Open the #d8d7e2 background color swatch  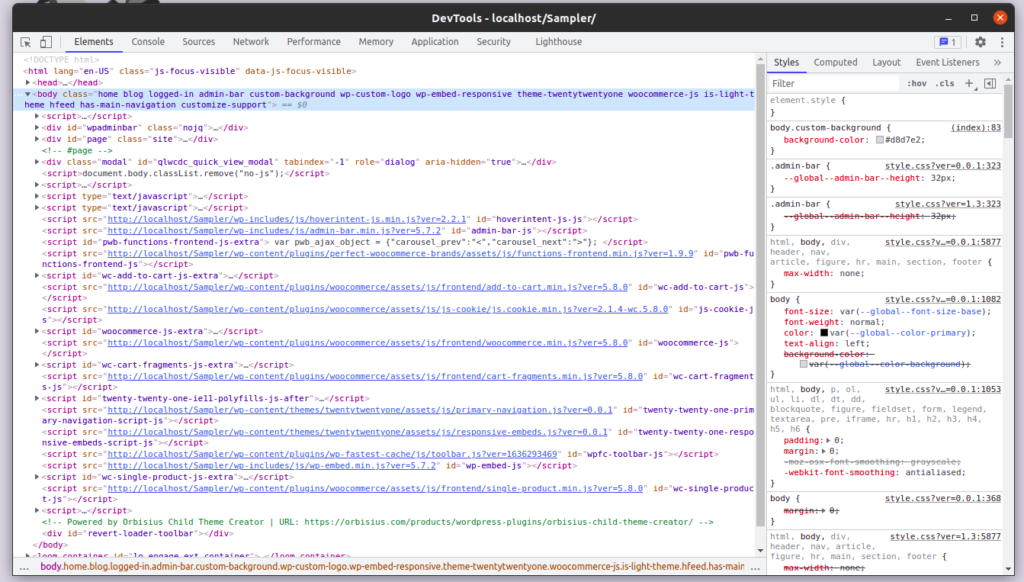880,140
